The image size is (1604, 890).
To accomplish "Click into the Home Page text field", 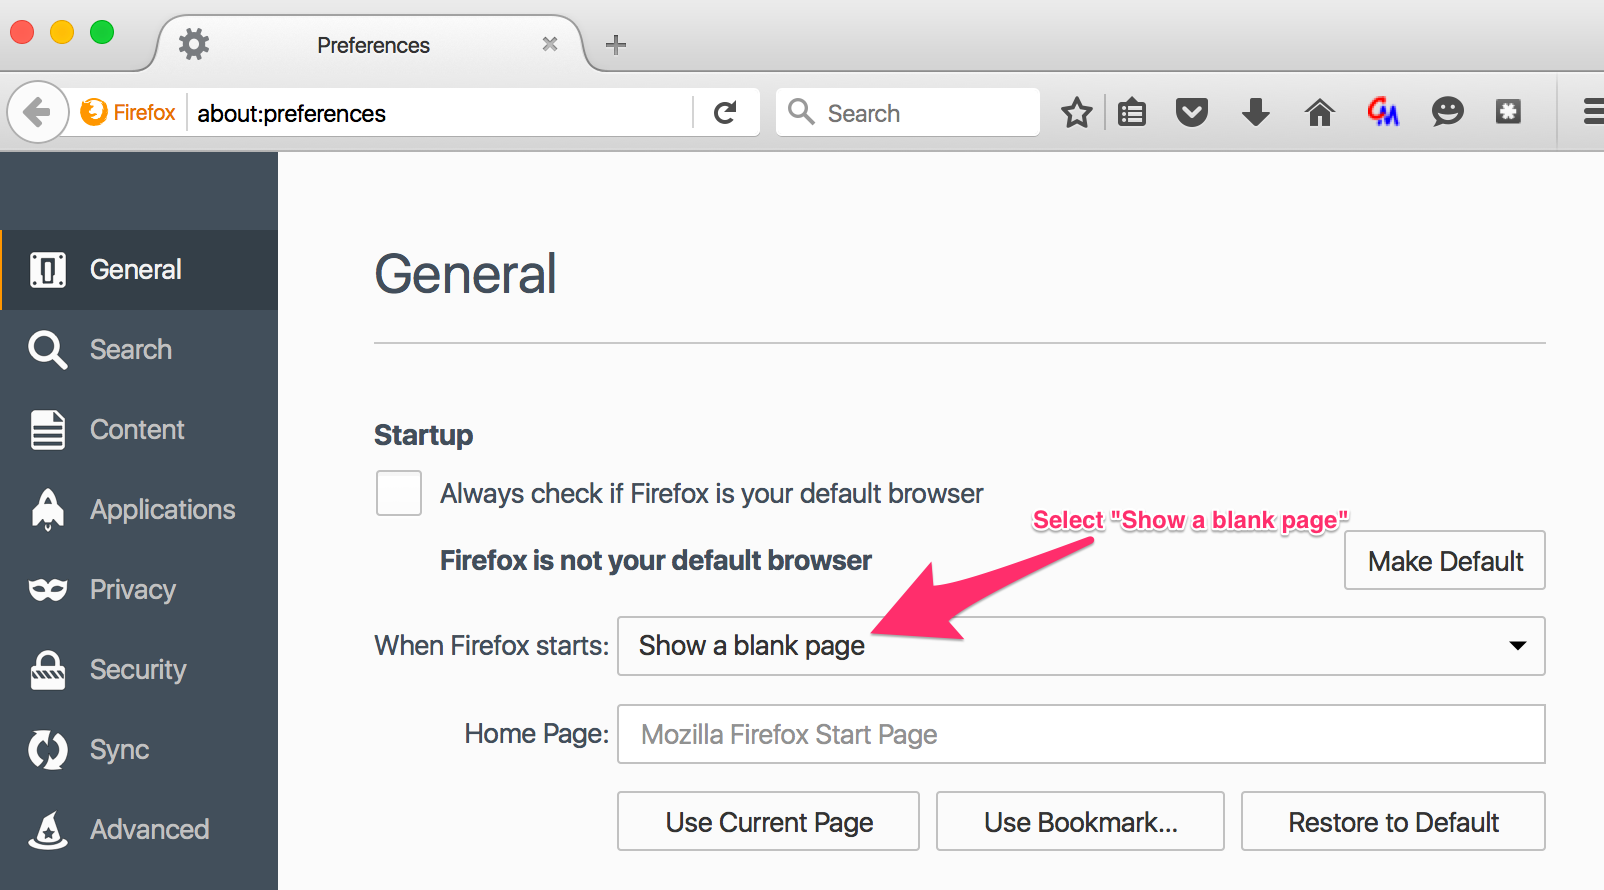I will point(1080,735).
